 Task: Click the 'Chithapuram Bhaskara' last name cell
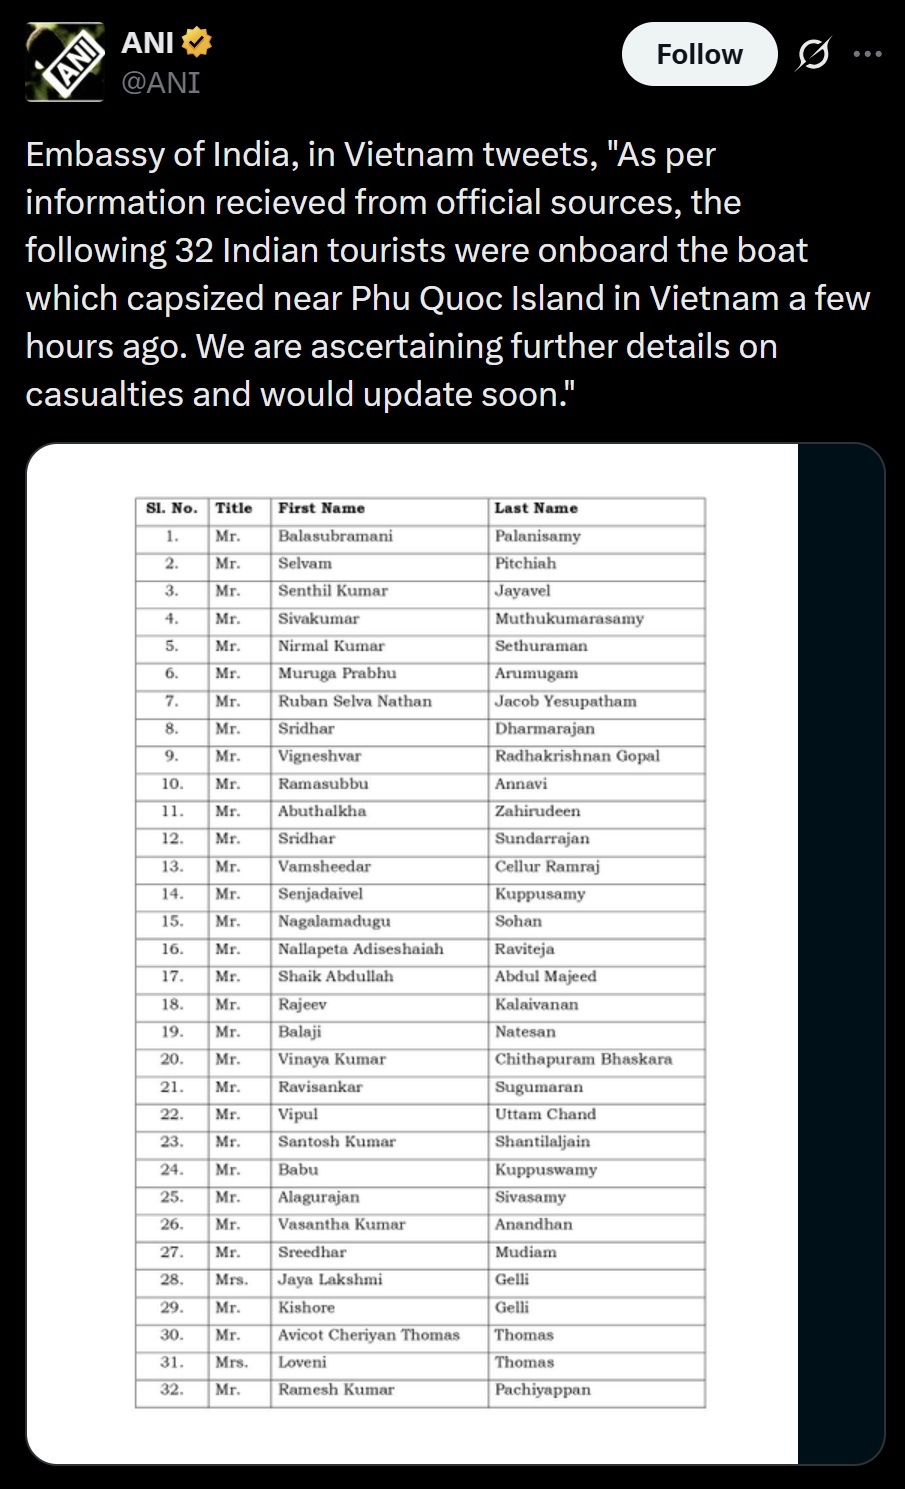coord(583,1060)
